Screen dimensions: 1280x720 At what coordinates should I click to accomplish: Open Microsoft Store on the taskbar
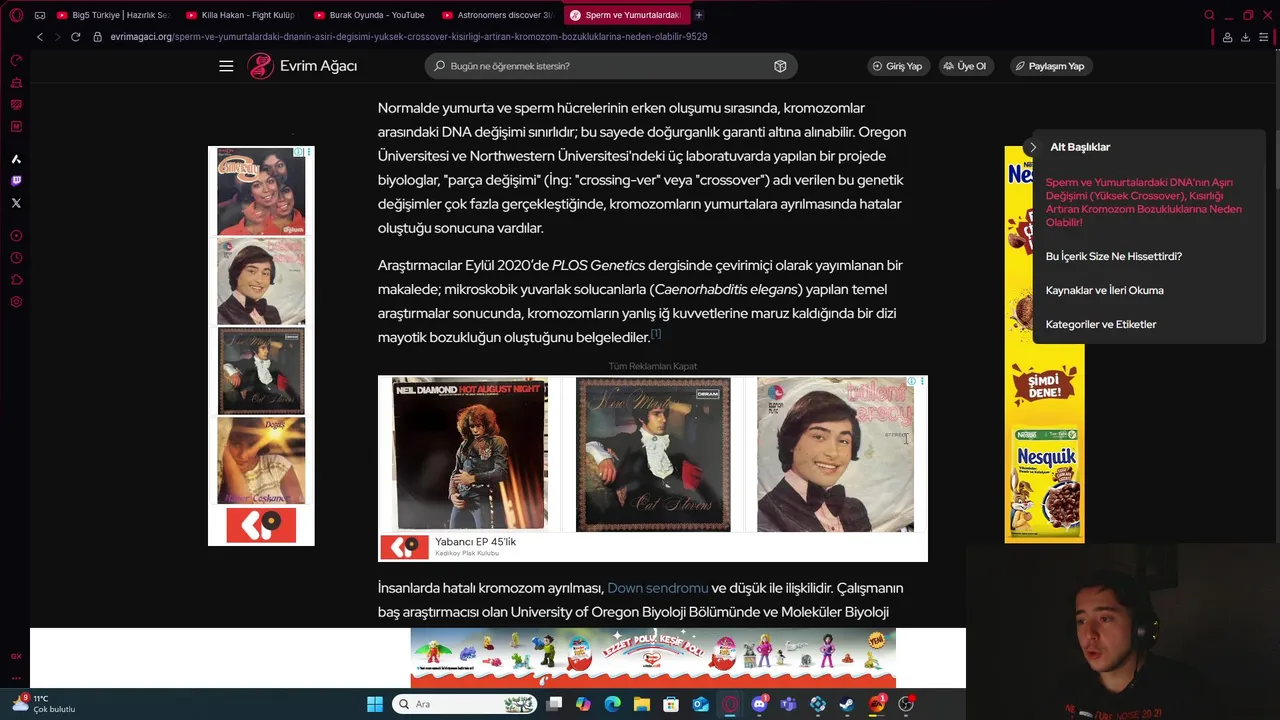coord(671,704)
